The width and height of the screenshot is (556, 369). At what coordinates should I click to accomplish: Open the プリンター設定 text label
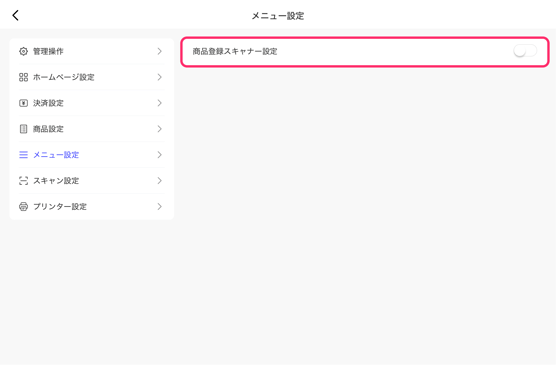(x=60, y=207)
